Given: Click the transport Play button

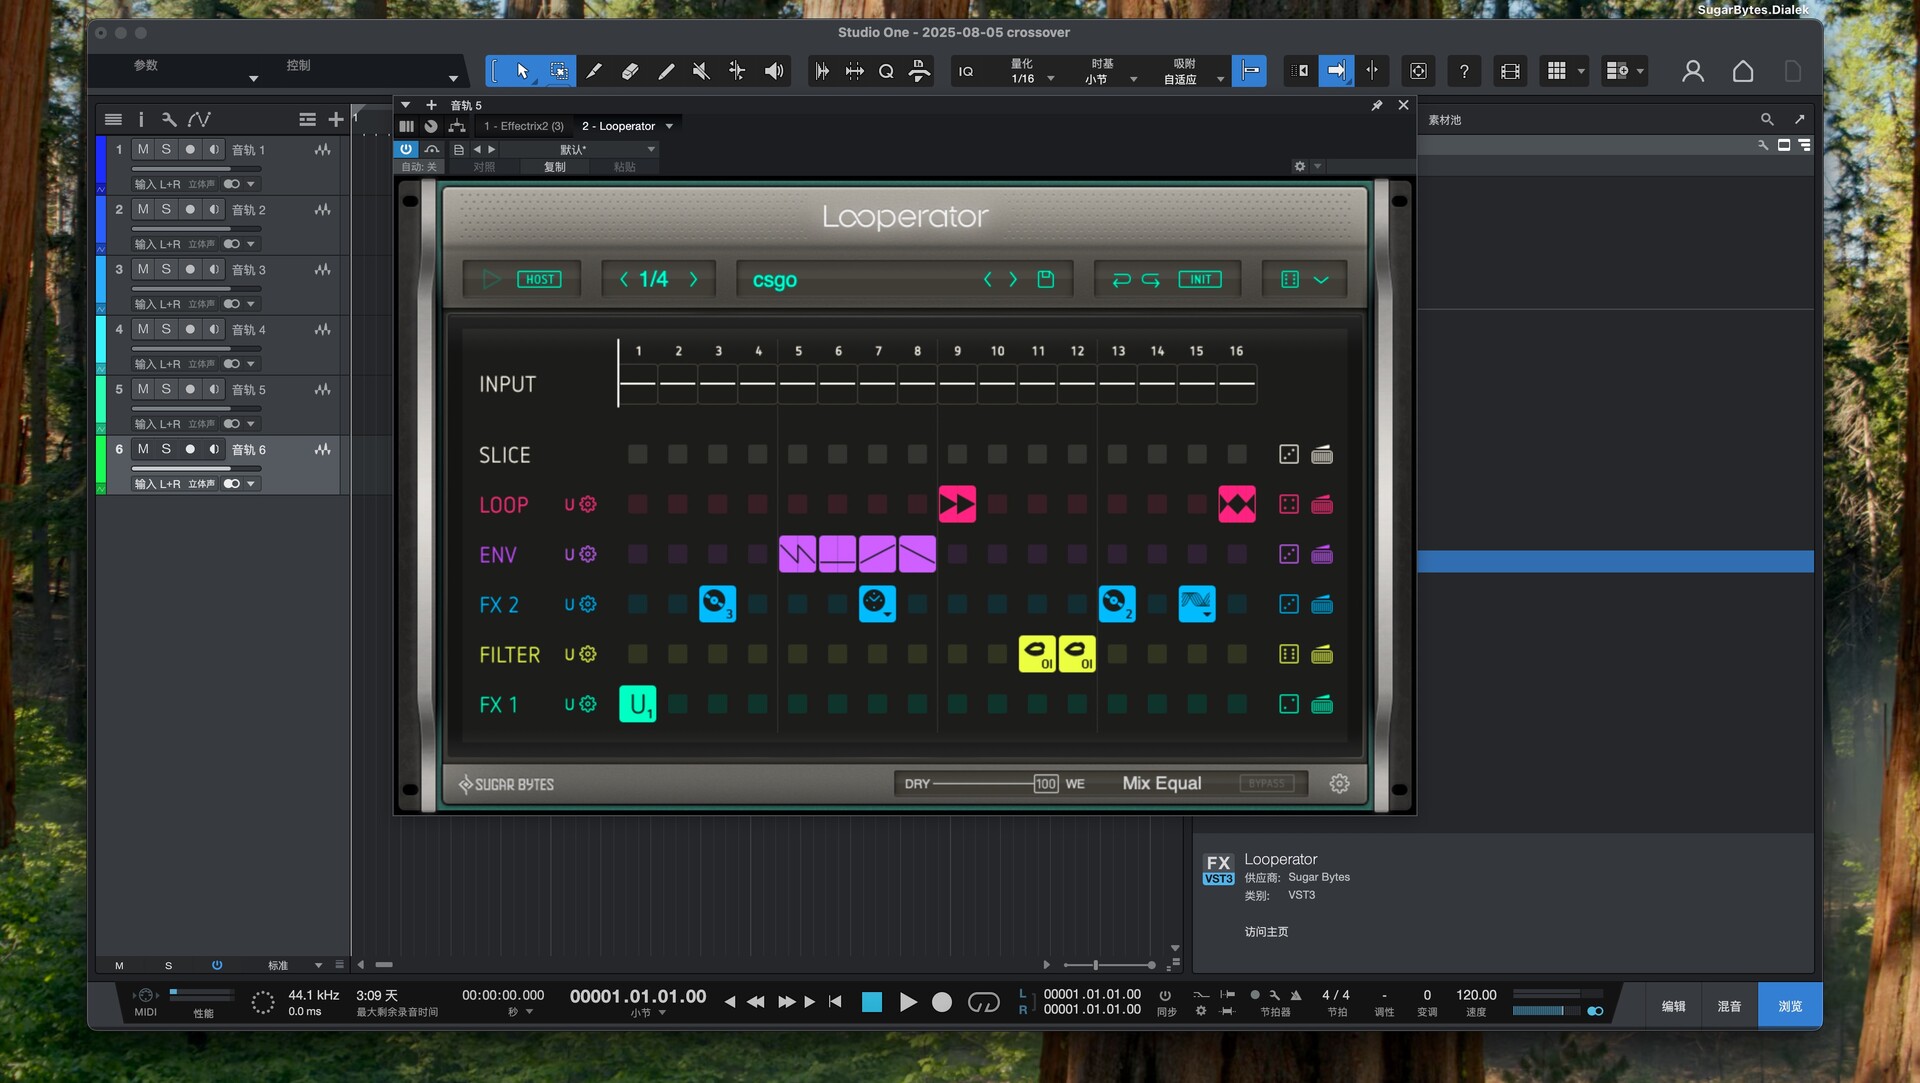Looking at the screenshot, I should 908,1002.
